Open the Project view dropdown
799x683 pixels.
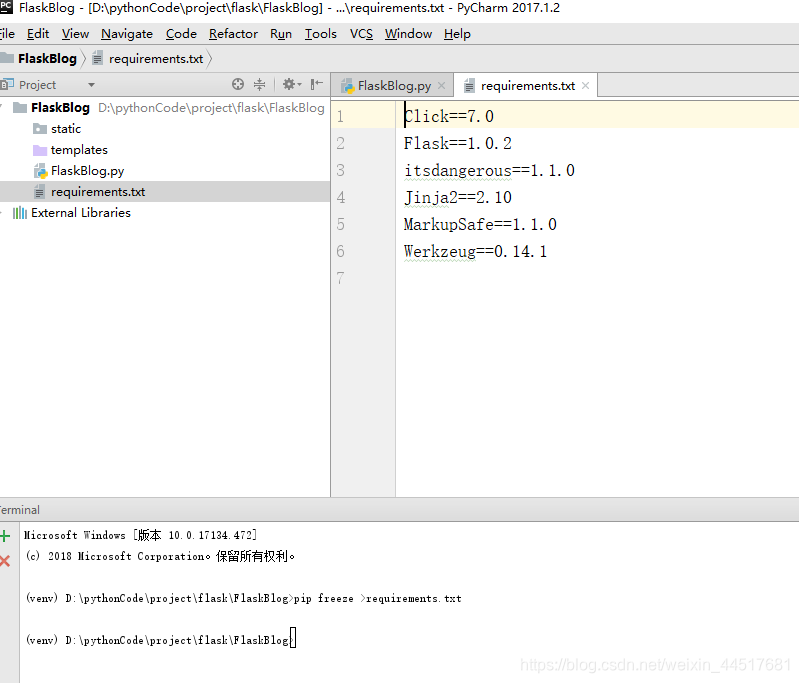91,85
